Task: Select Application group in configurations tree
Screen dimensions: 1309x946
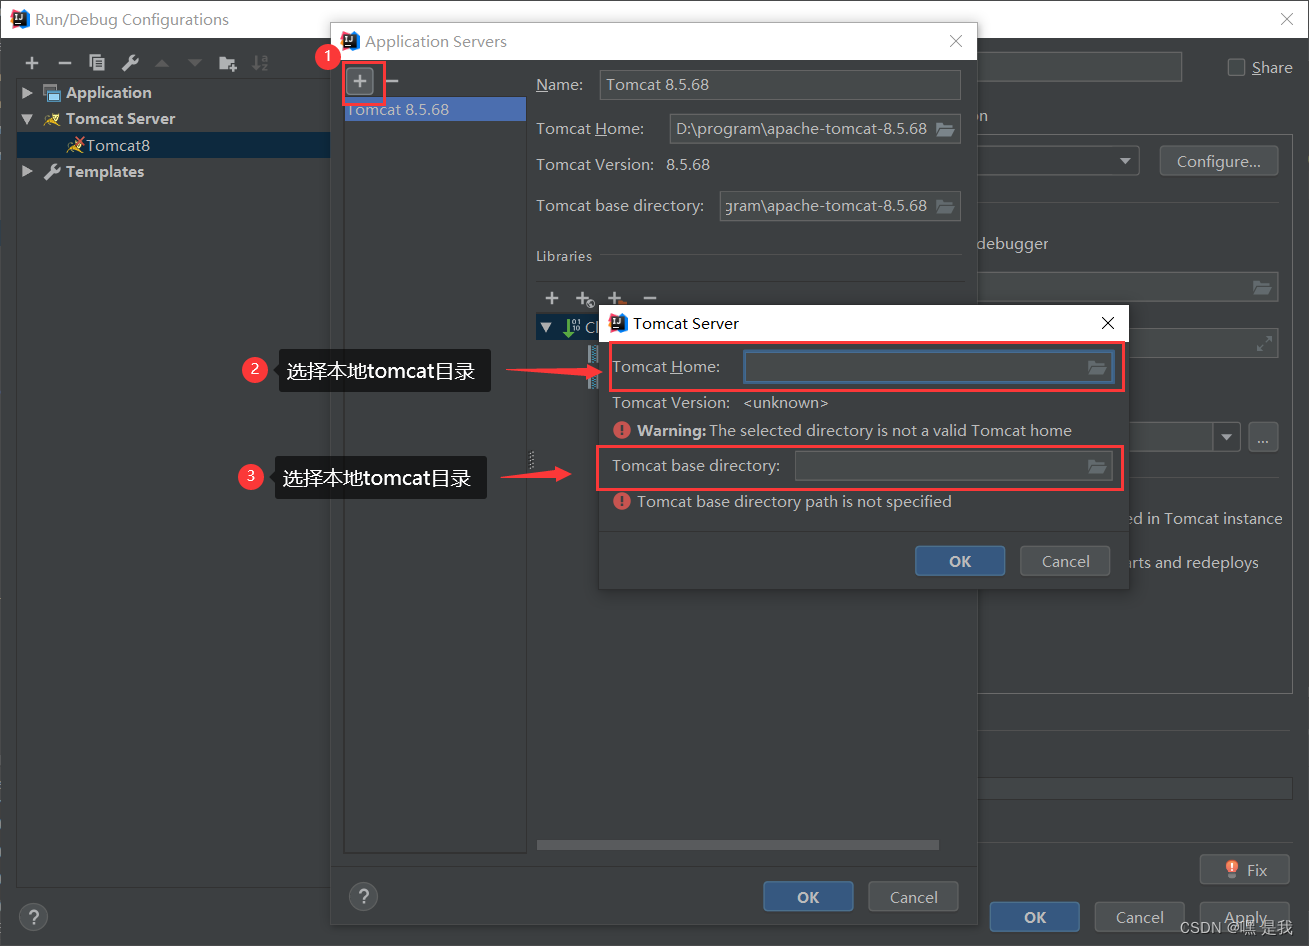Action: coord(108,92)
